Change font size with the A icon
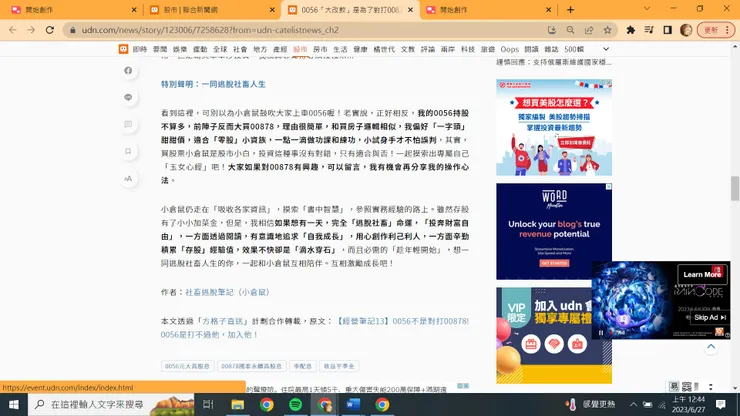 [128, 178]
